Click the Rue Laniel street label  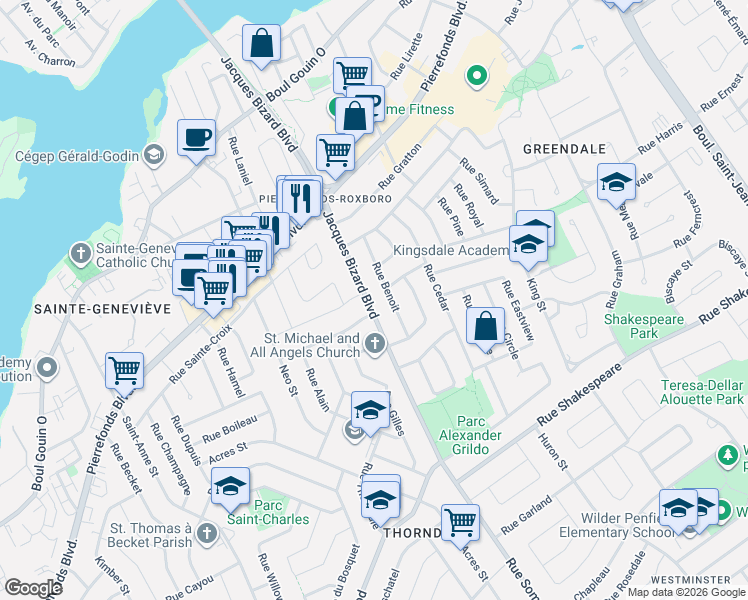(240, 161)
